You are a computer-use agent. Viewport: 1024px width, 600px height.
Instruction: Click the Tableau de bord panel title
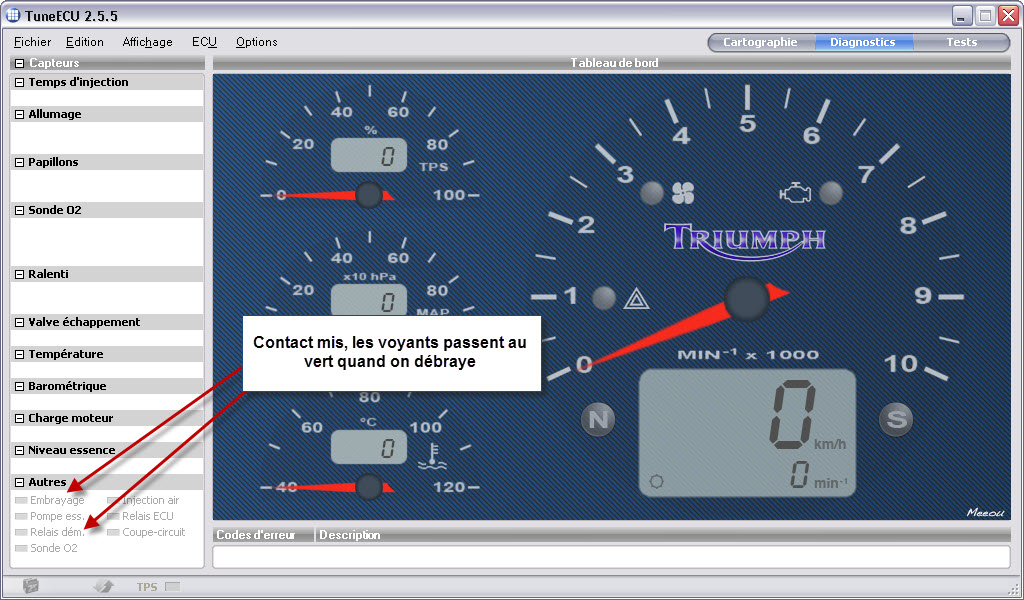tap(614, 63)
